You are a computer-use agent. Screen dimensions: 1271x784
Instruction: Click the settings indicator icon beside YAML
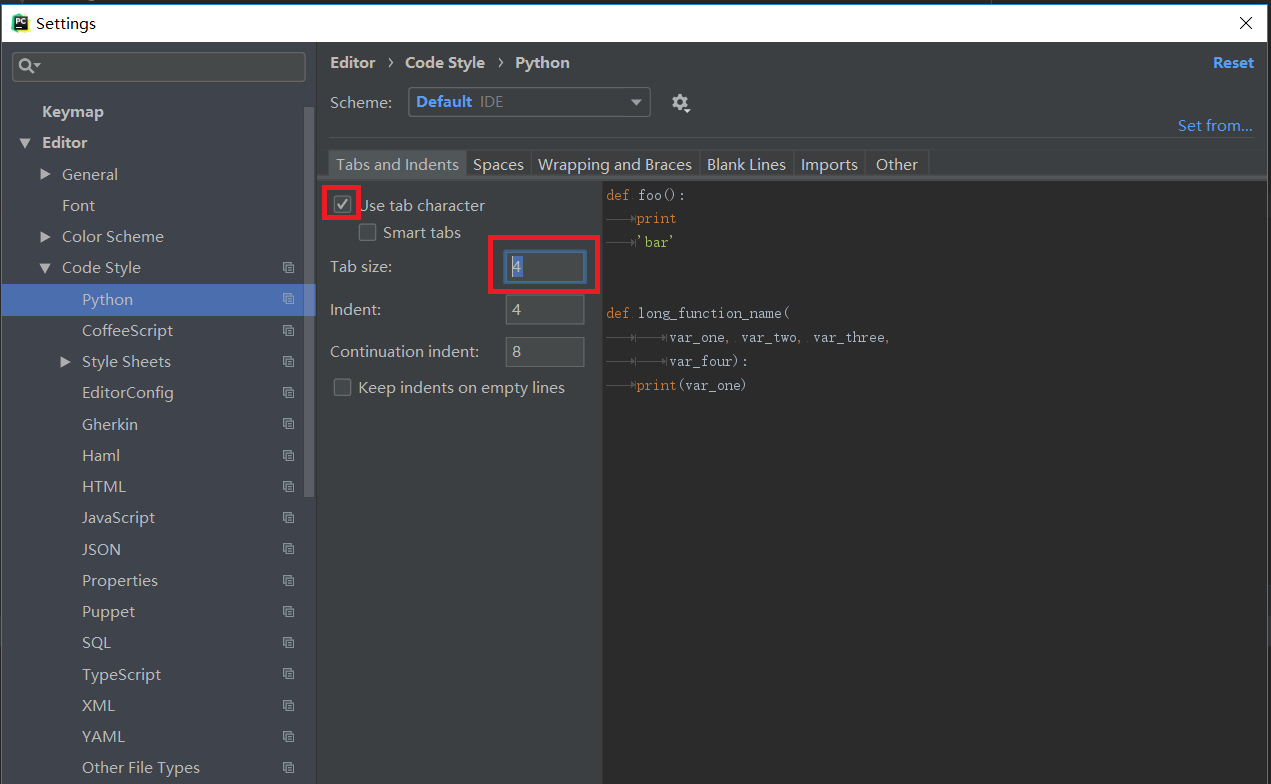(x=289, y=736)
